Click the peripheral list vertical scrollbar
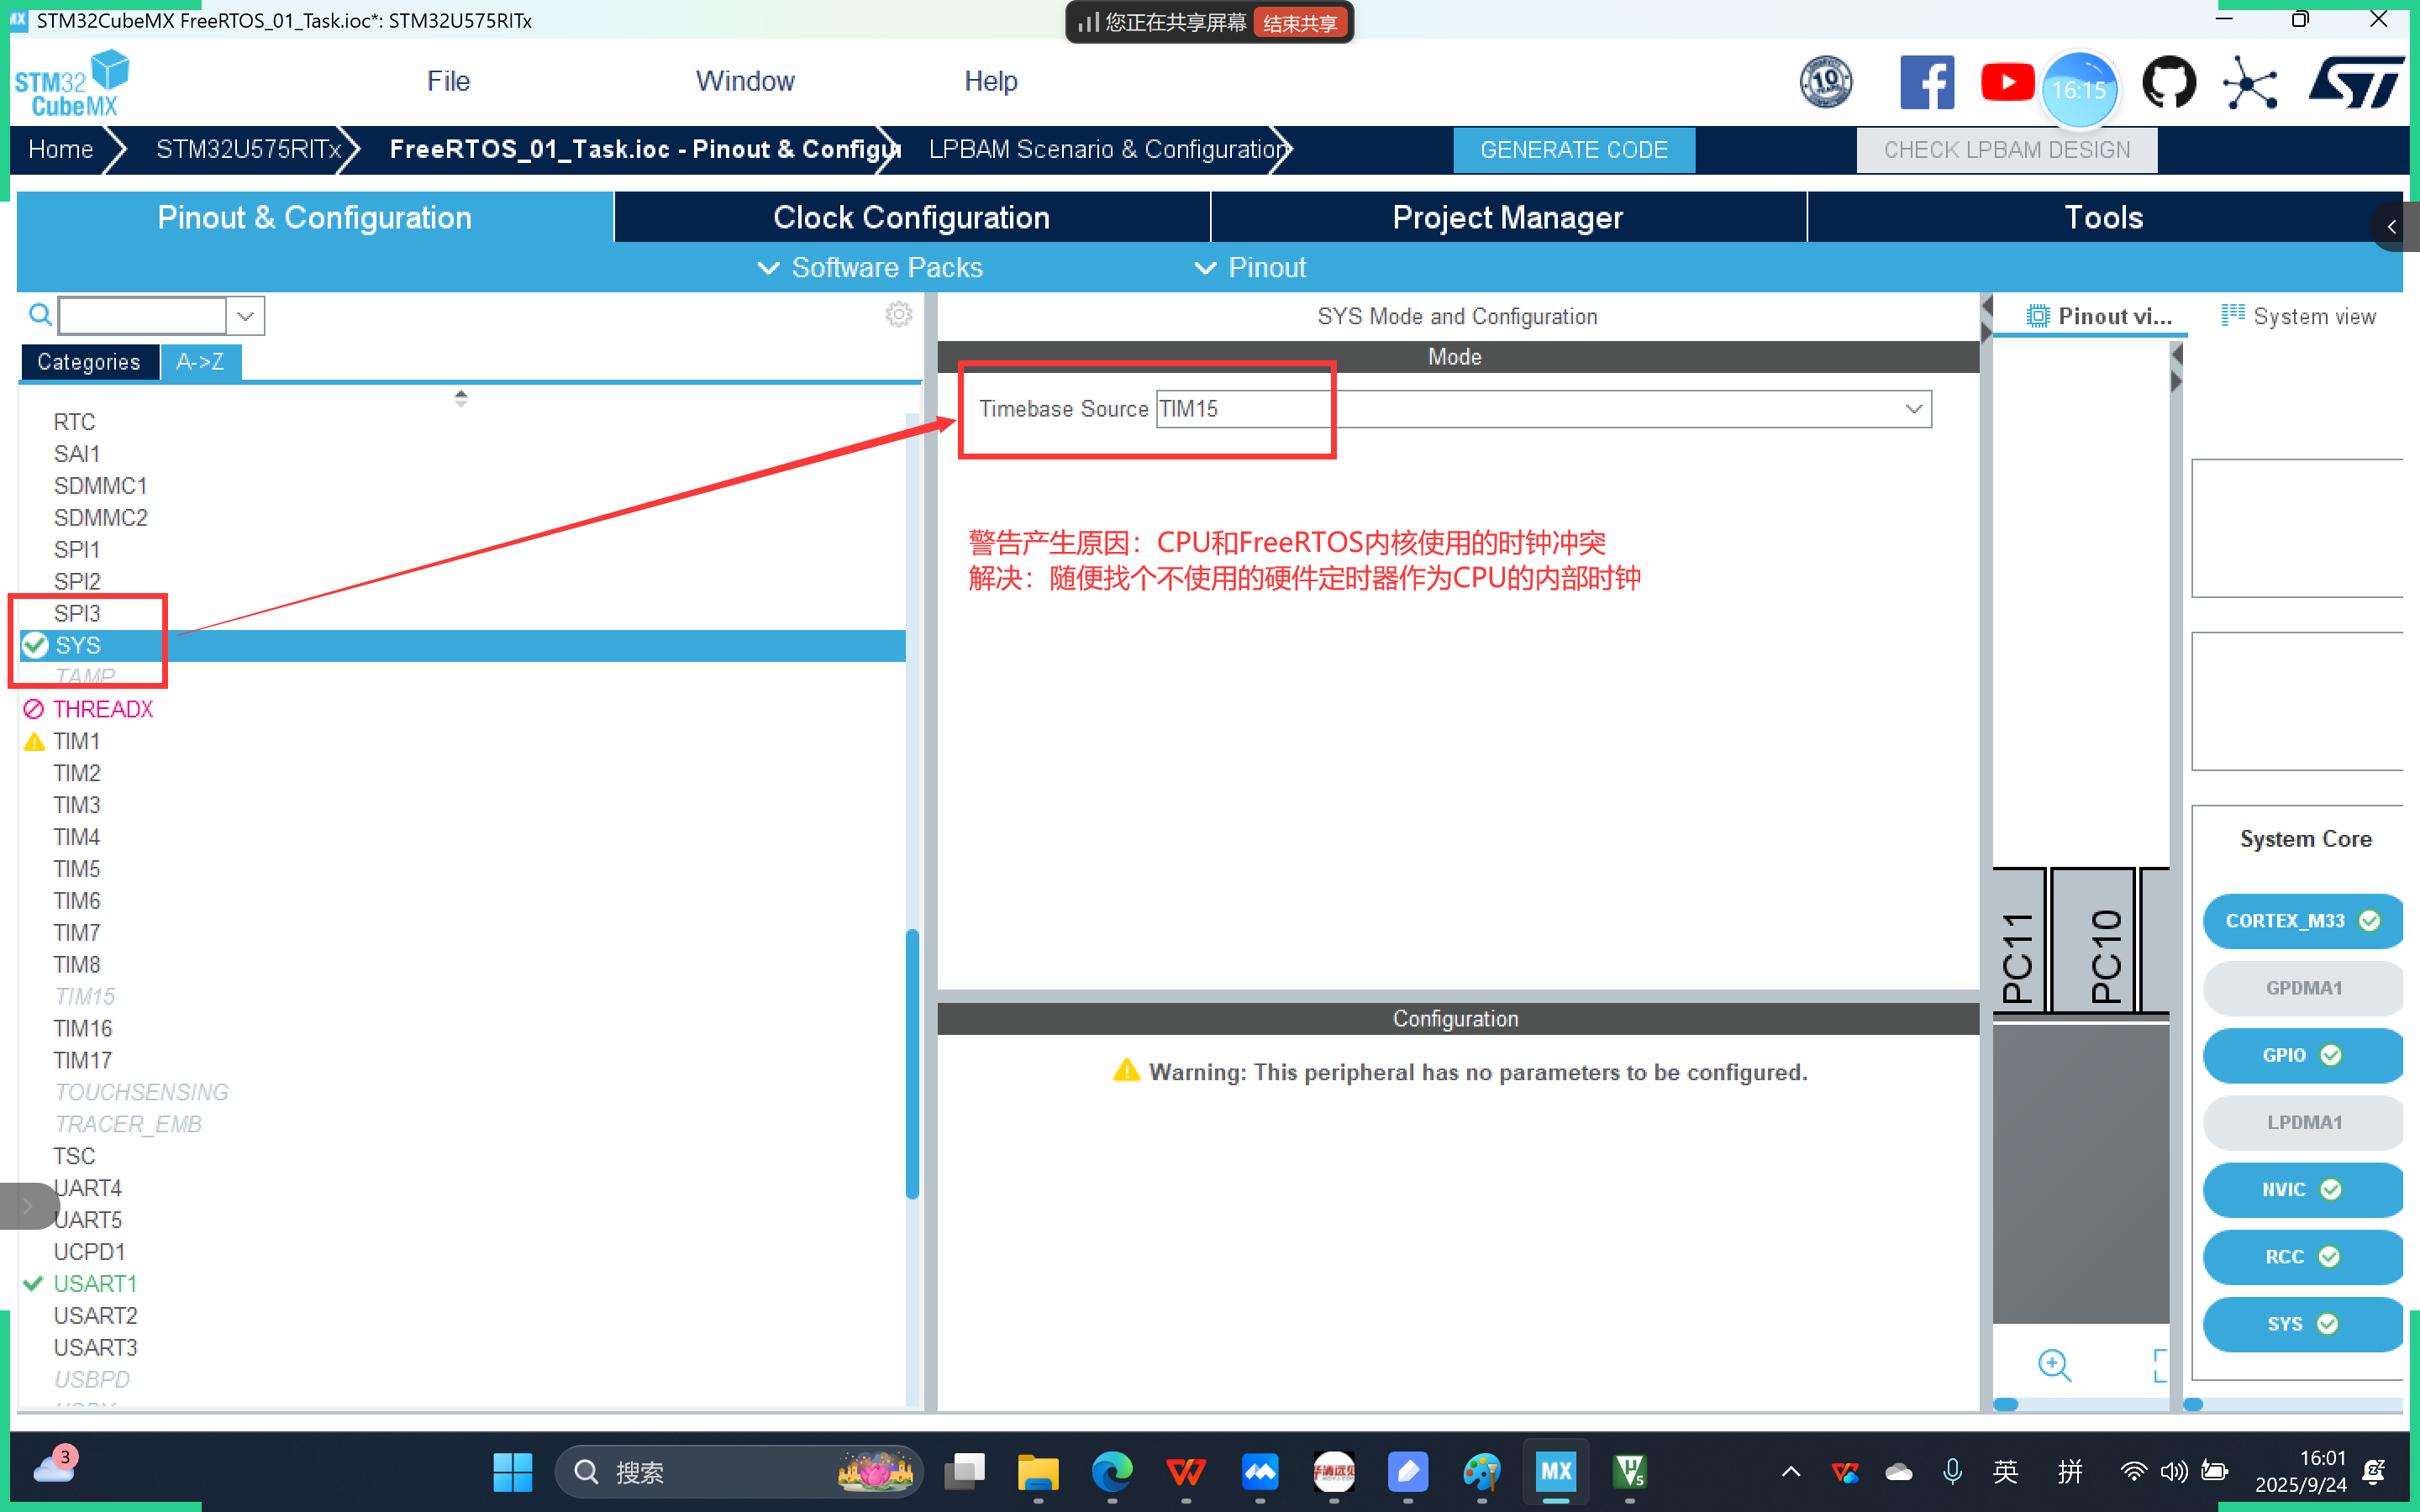The width and height of the screenshot is (2420, 1512). click(x=912, y=1063)
